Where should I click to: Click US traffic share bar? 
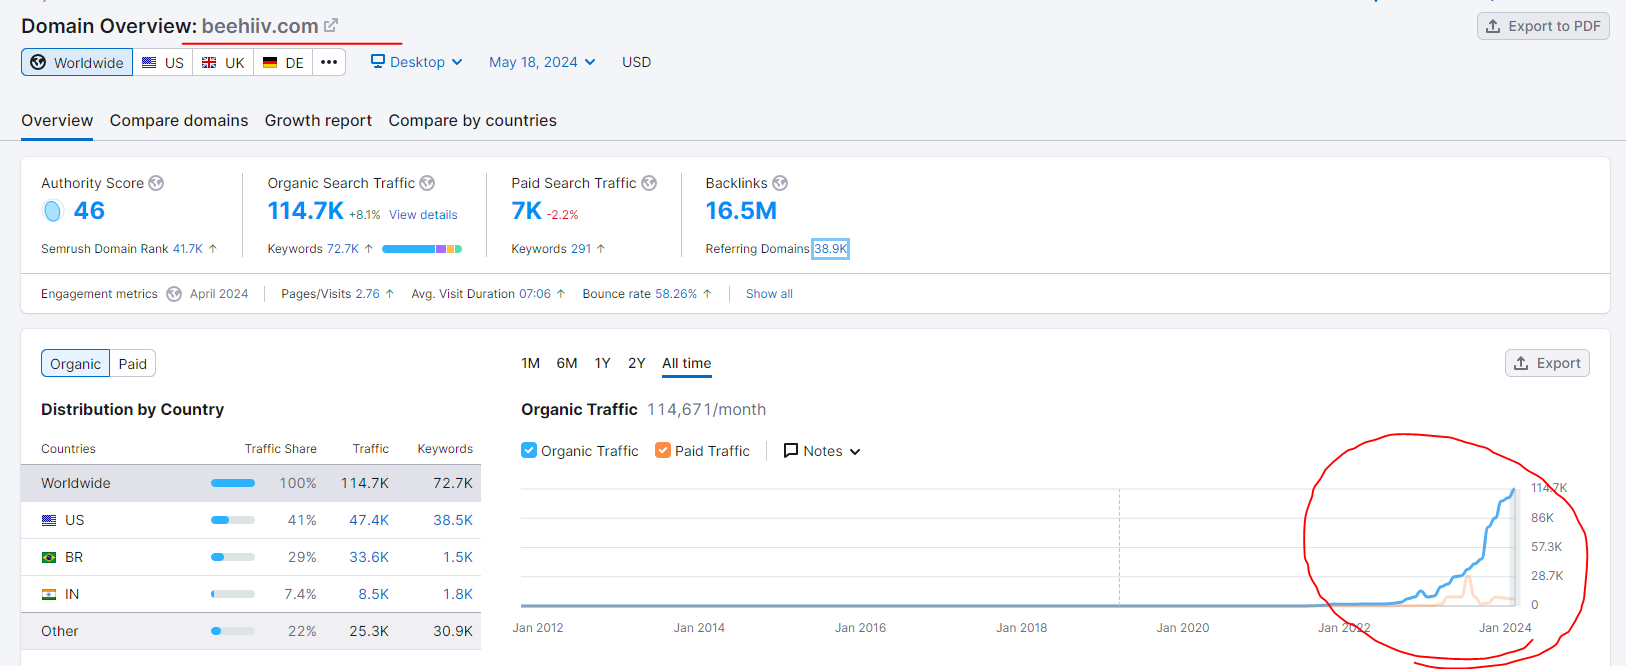[x=233, y=520]
